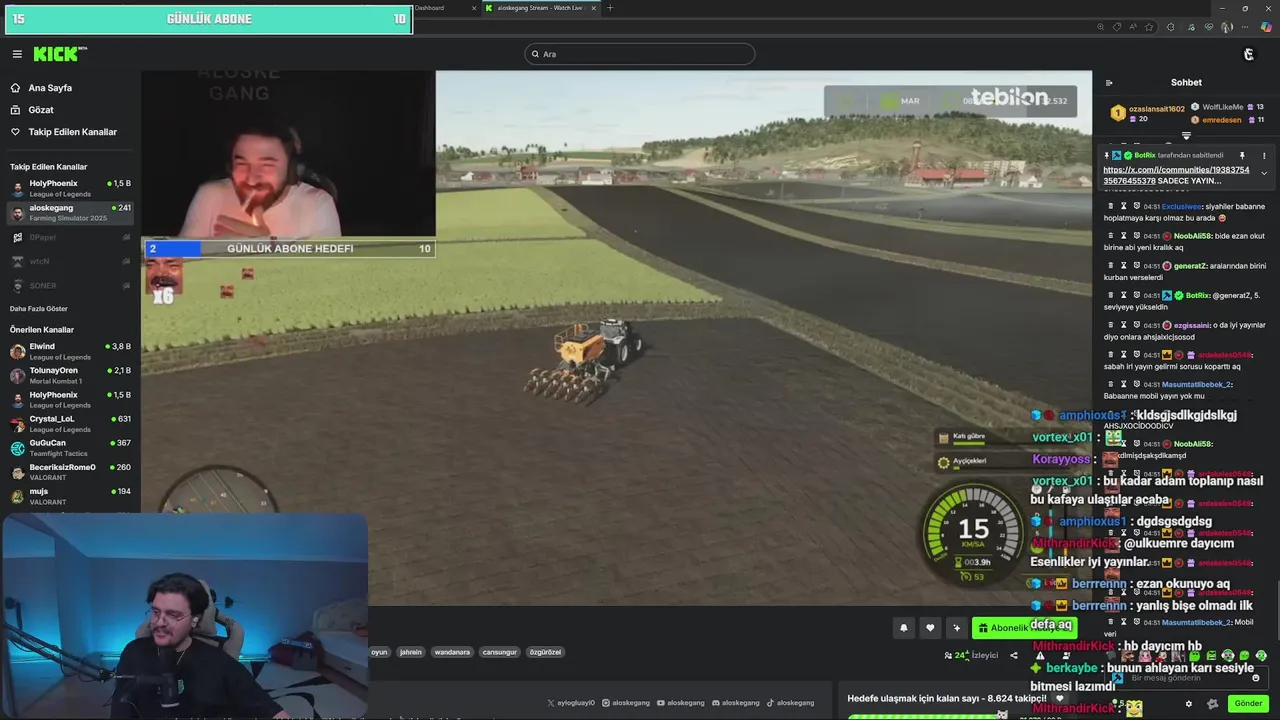Ban Exclusiwee with shield icon
The image size is (1280, 720).
point(1137,206)
